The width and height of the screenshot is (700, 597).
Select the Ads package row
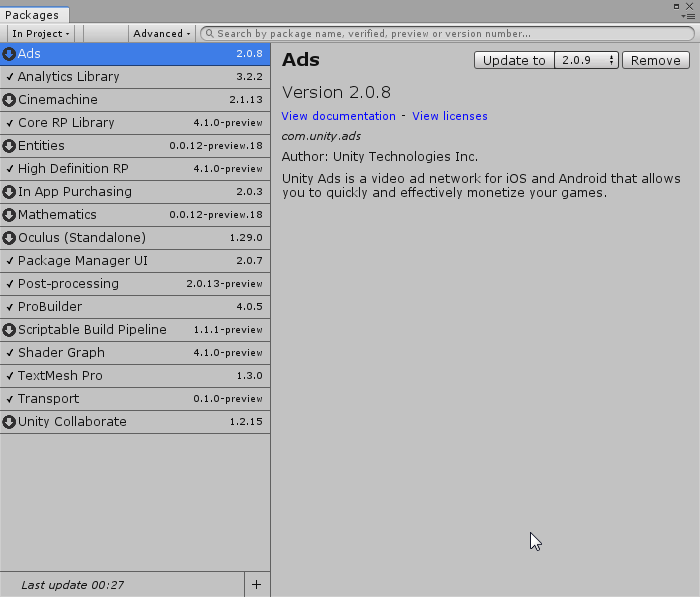click(x=135, y=54)
